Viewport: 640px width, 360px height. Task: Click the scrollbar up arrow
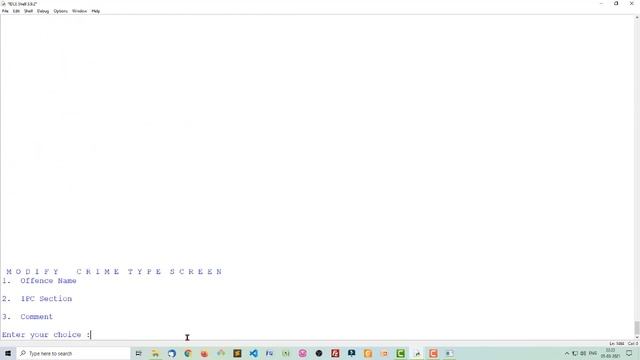click(x=637, y=18)
